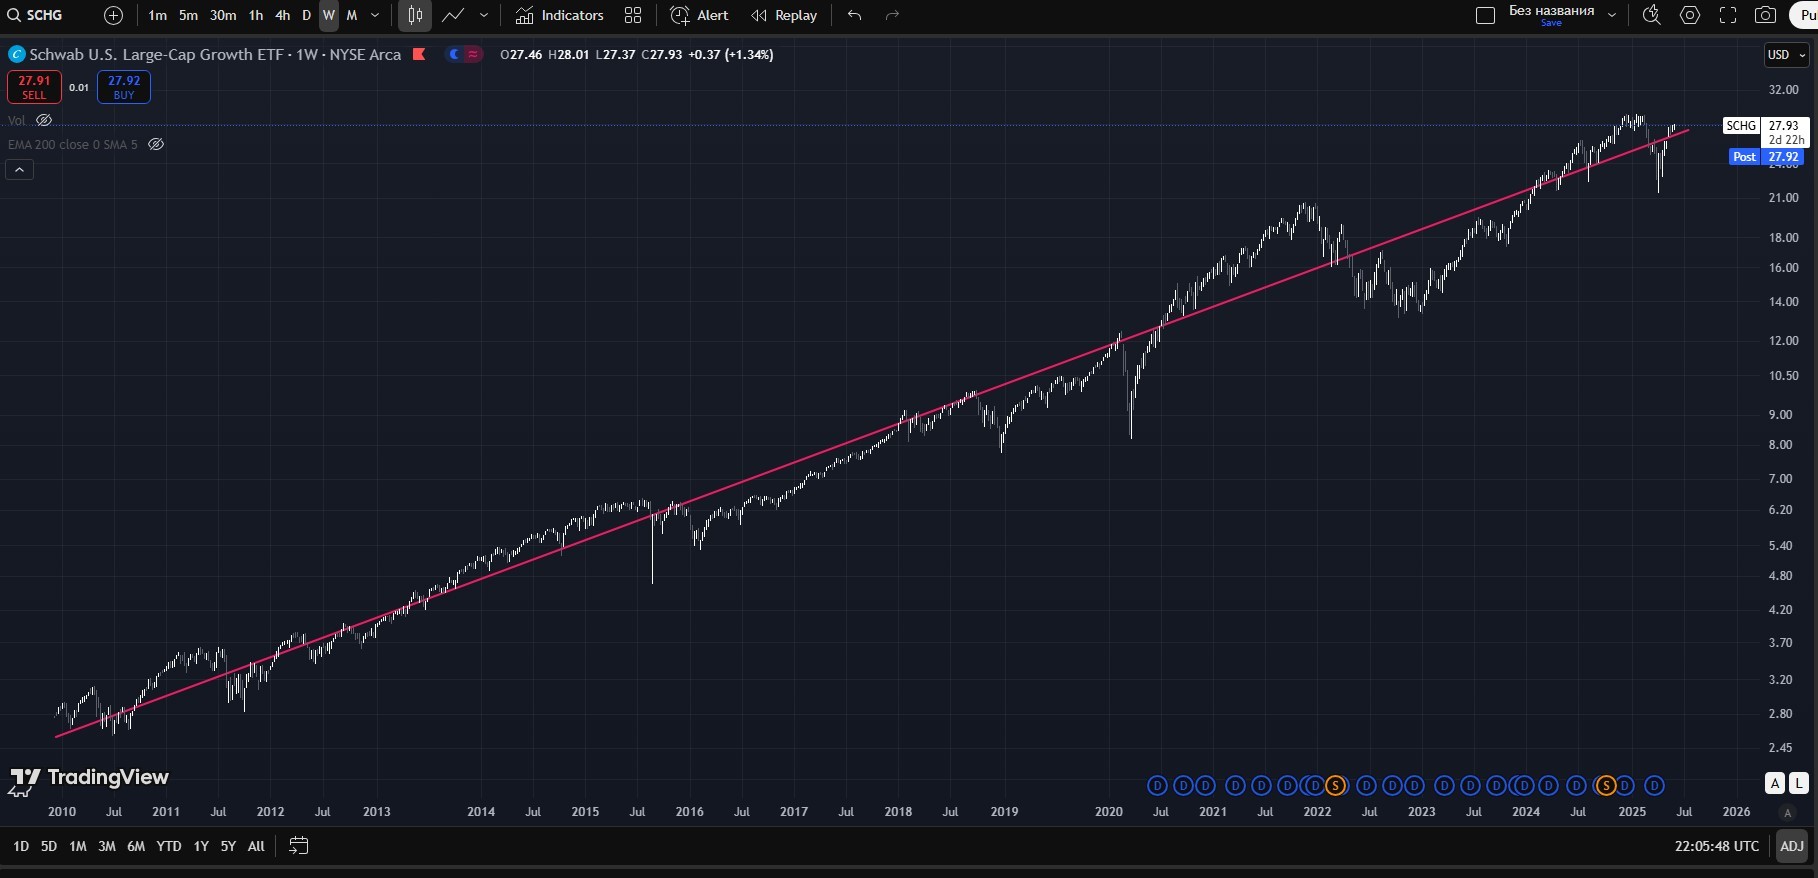Select the M monthly timeframe
The width and height of the screenshot is (1818, 878).
(x=352, y=15)
